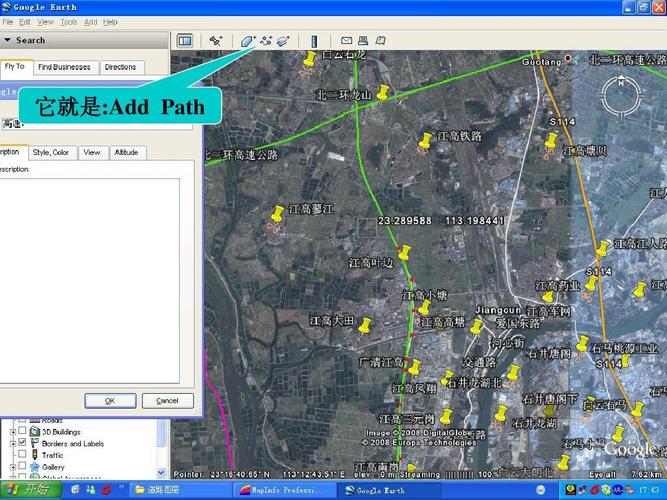Switch to the Directions tab
The image size is (667, 500).
[120, 67]
